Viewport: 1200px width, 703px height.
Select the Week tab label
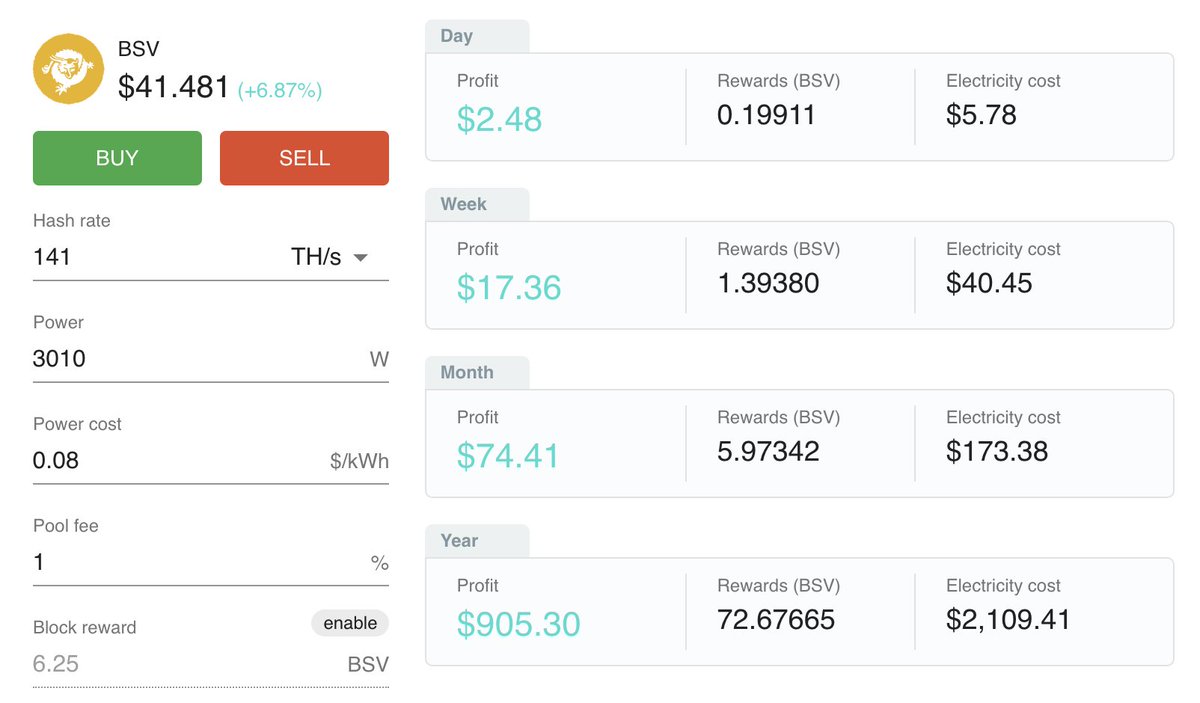point(477,204)
